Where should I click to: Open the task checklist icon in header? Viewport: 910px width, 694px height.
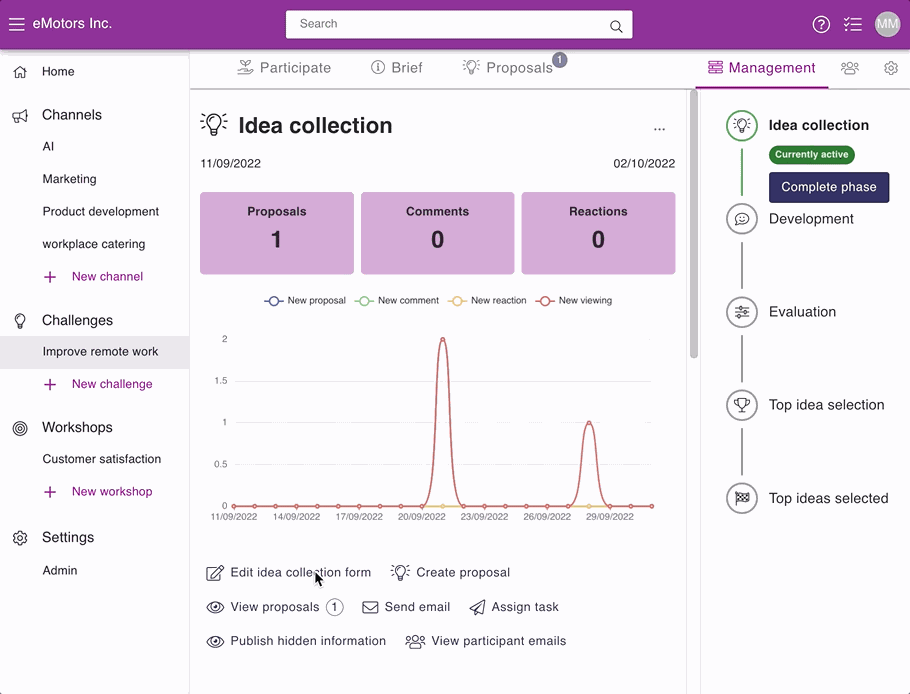853,24
